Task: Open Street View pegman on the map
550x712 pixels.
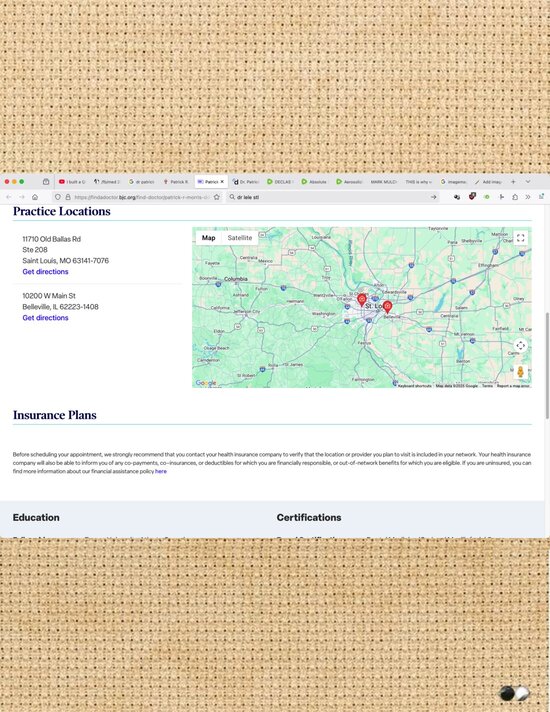Action: [x=520, y=372]
